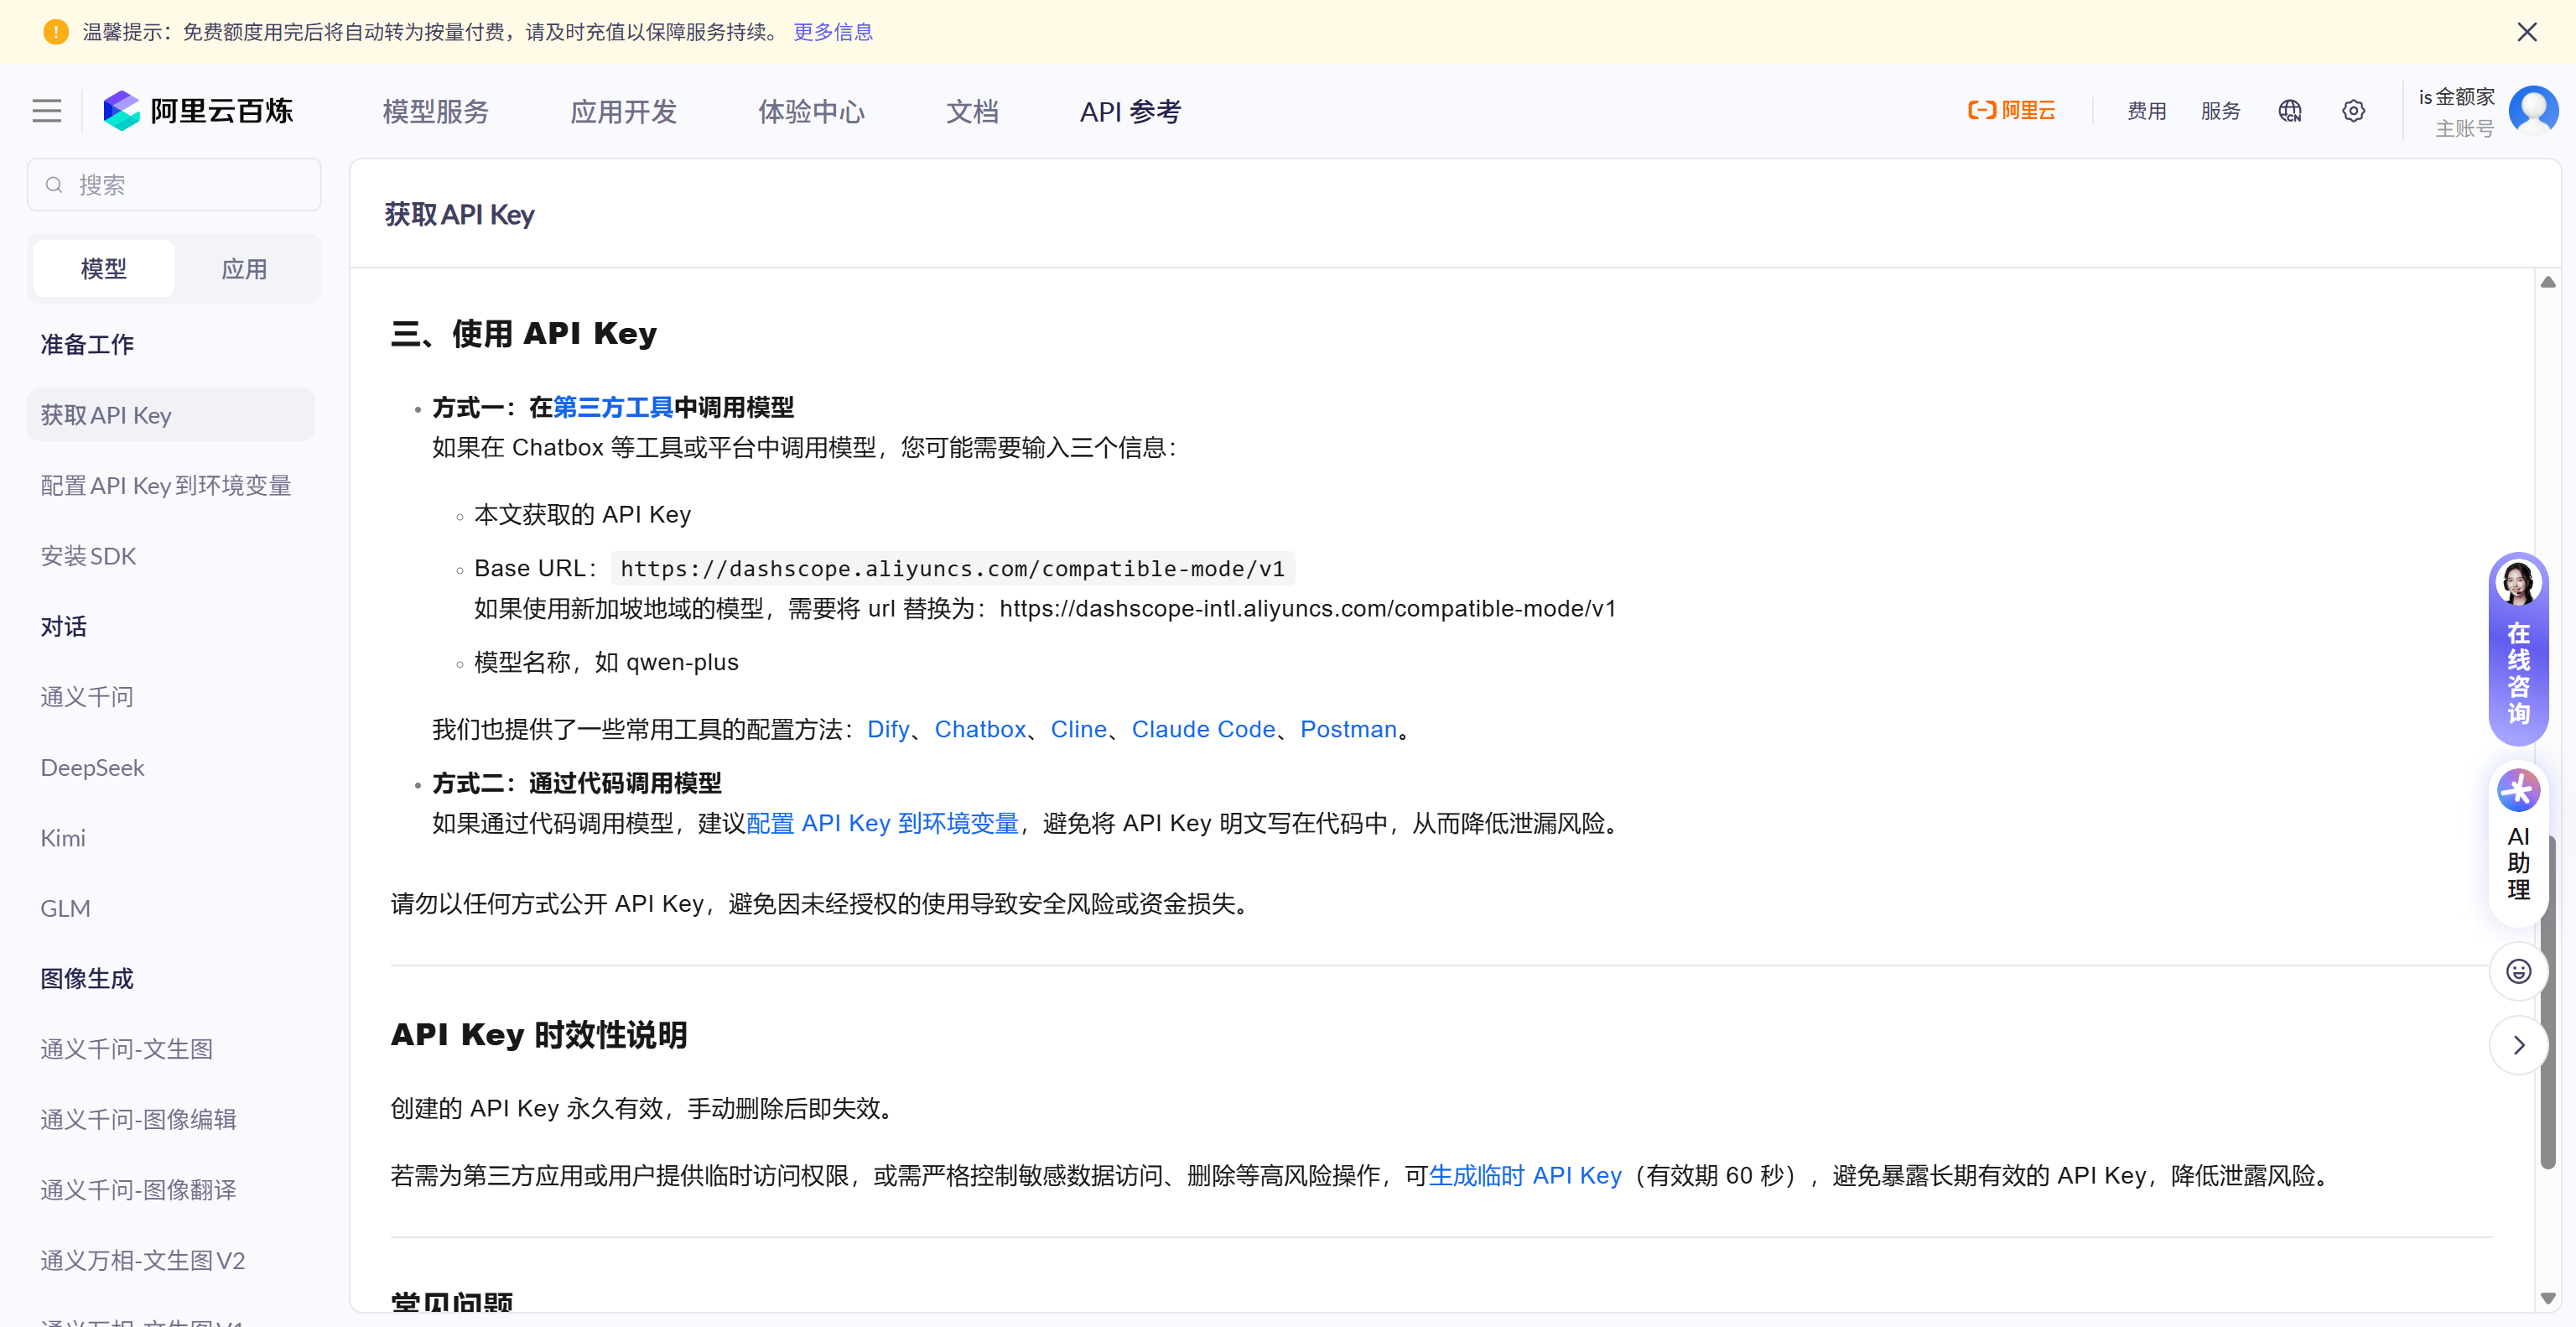Close the warning banner
This screenshot has height=1327, width=2576.
[2526, 32]
